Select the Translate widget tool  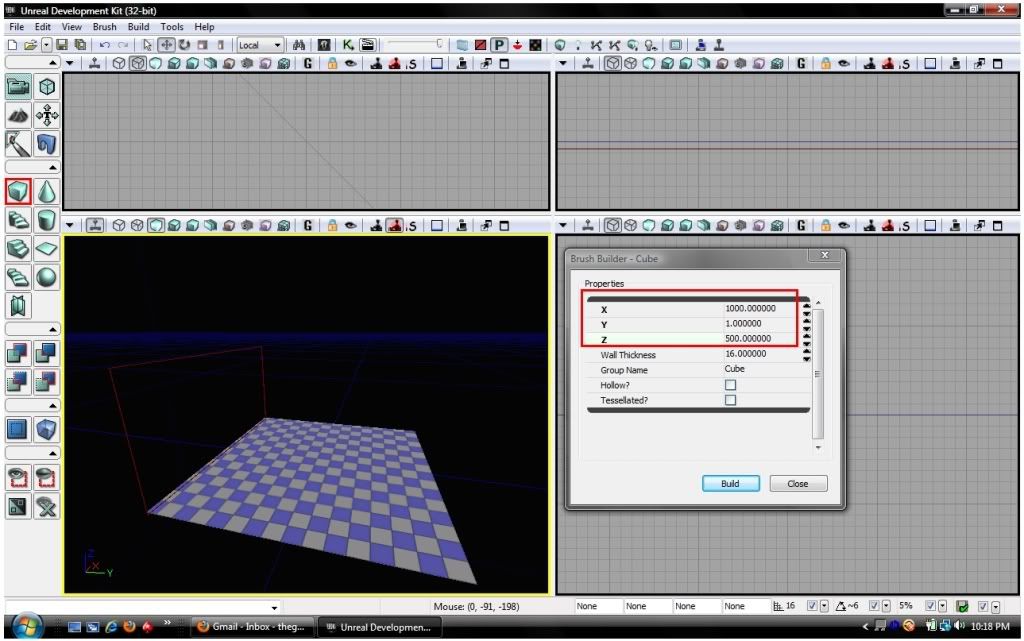pos(167,45)
